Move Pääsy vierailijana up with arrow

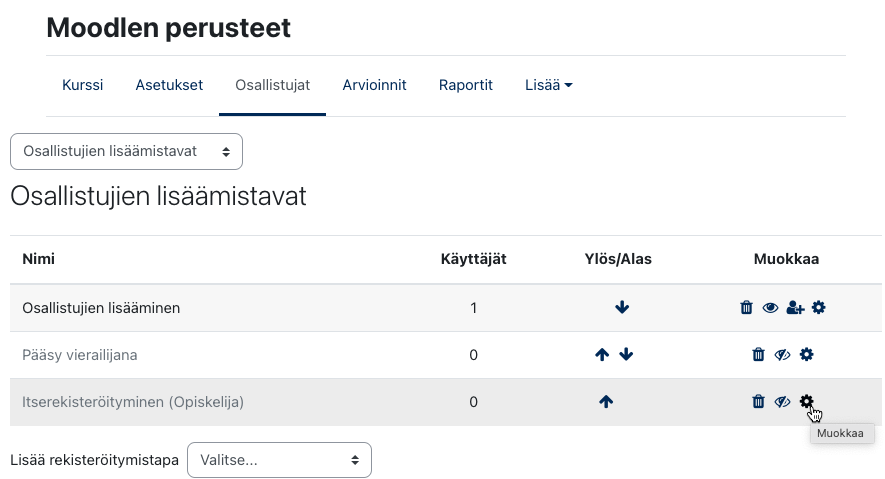click(x=602, y=354)
